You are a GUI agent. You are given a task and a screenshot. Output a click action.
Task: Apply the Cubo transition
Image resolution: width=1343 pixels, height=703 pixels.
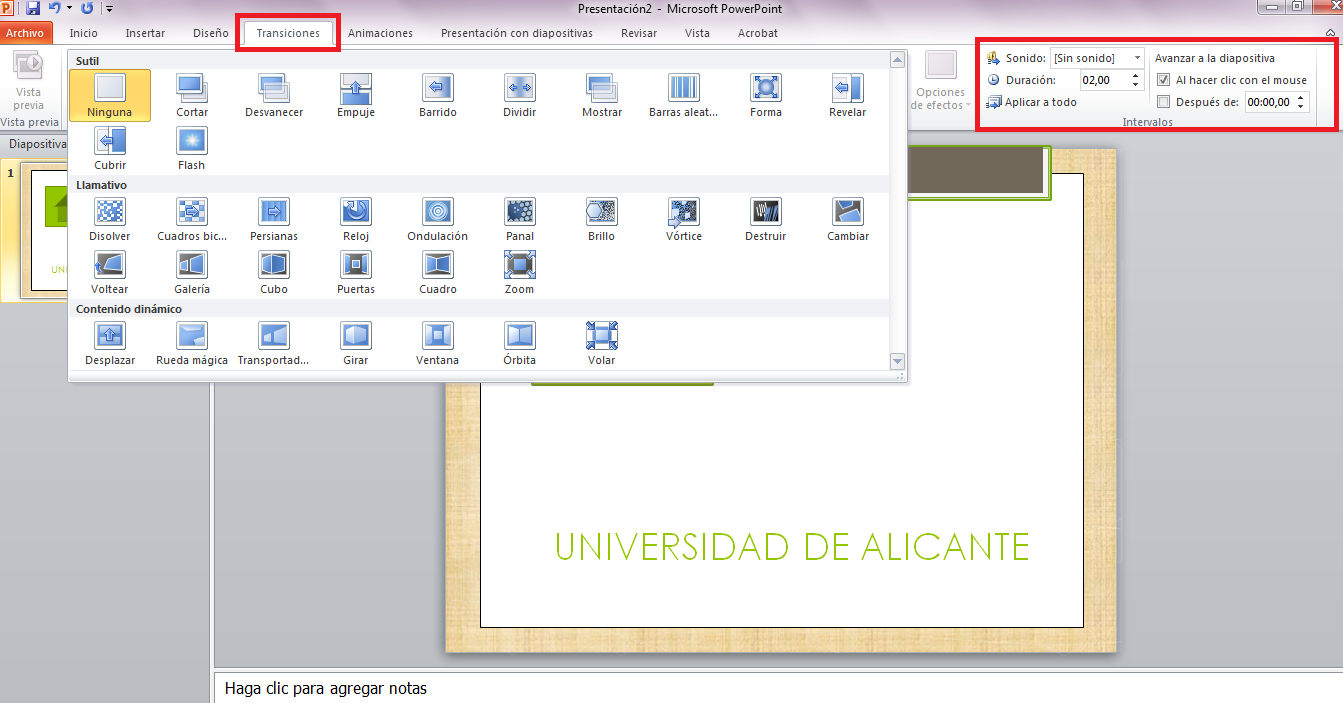pyautogui.click(x=274, y=272)
